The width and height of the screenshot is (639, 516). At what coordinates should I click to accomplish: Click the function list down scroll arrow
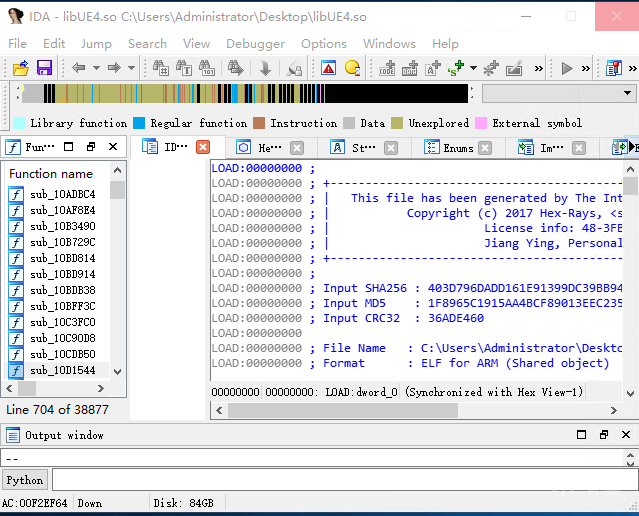pos(117,371)
